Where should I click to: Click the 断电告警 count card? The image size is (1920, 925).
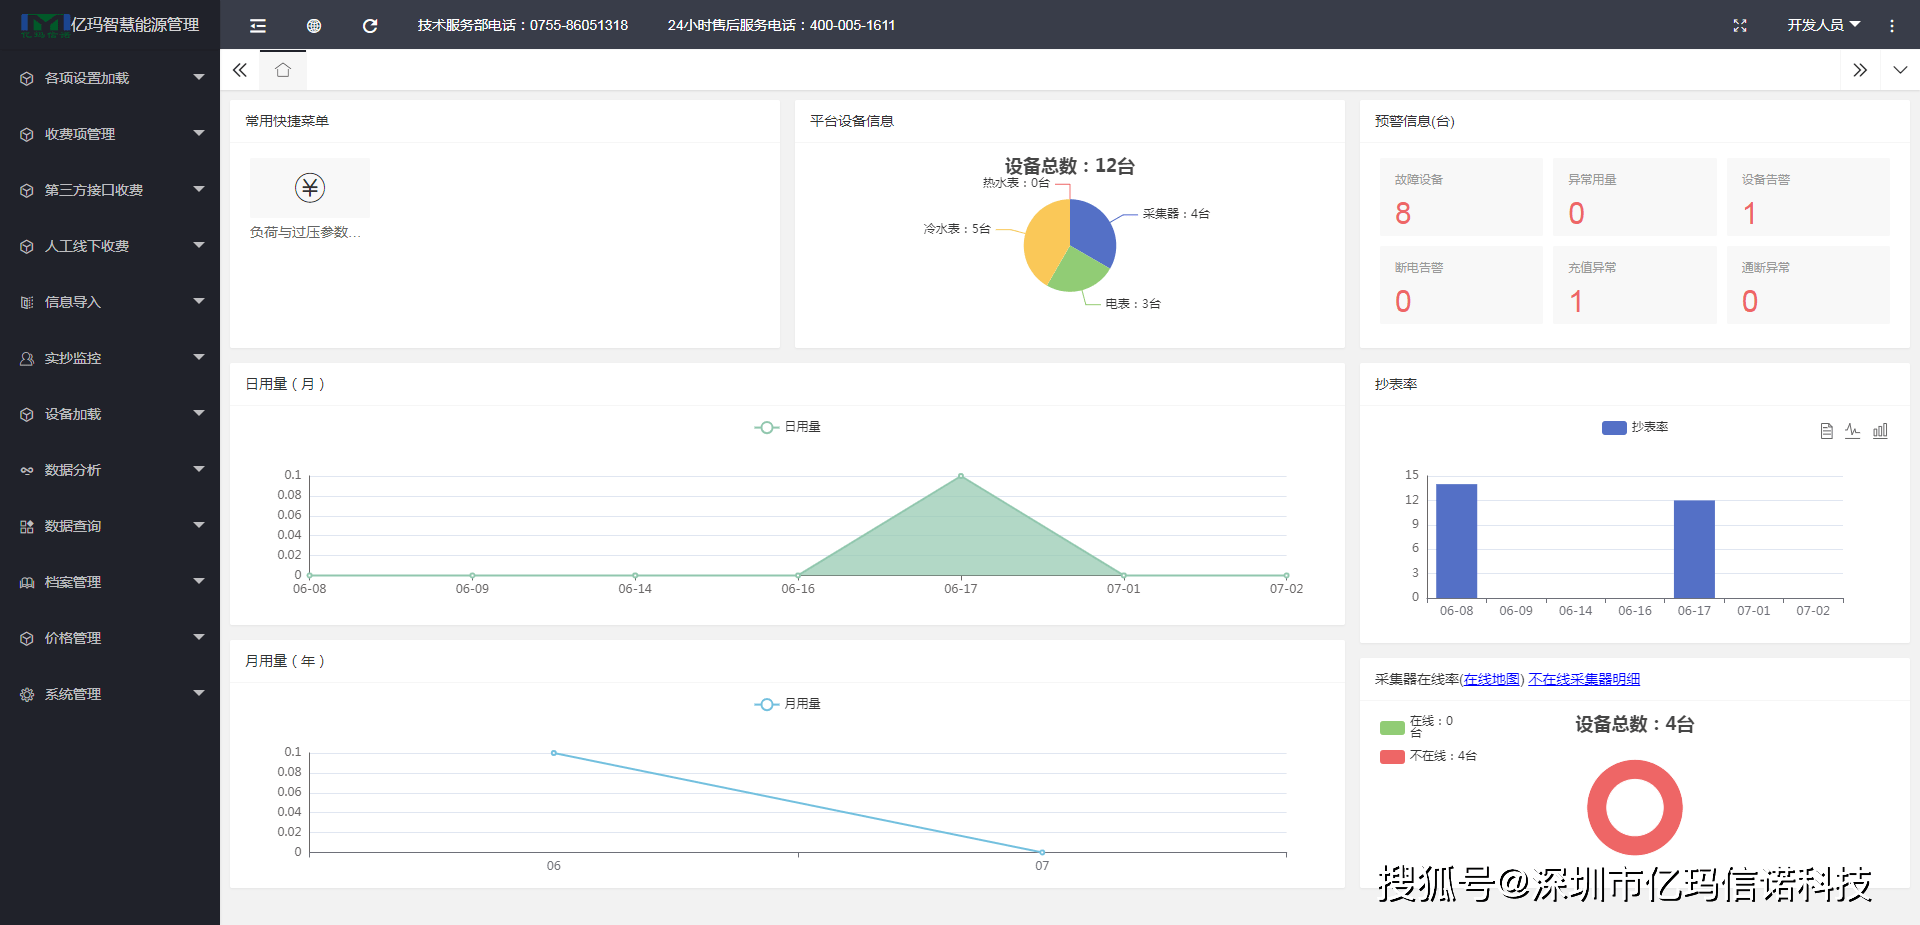coord(1461,285)
